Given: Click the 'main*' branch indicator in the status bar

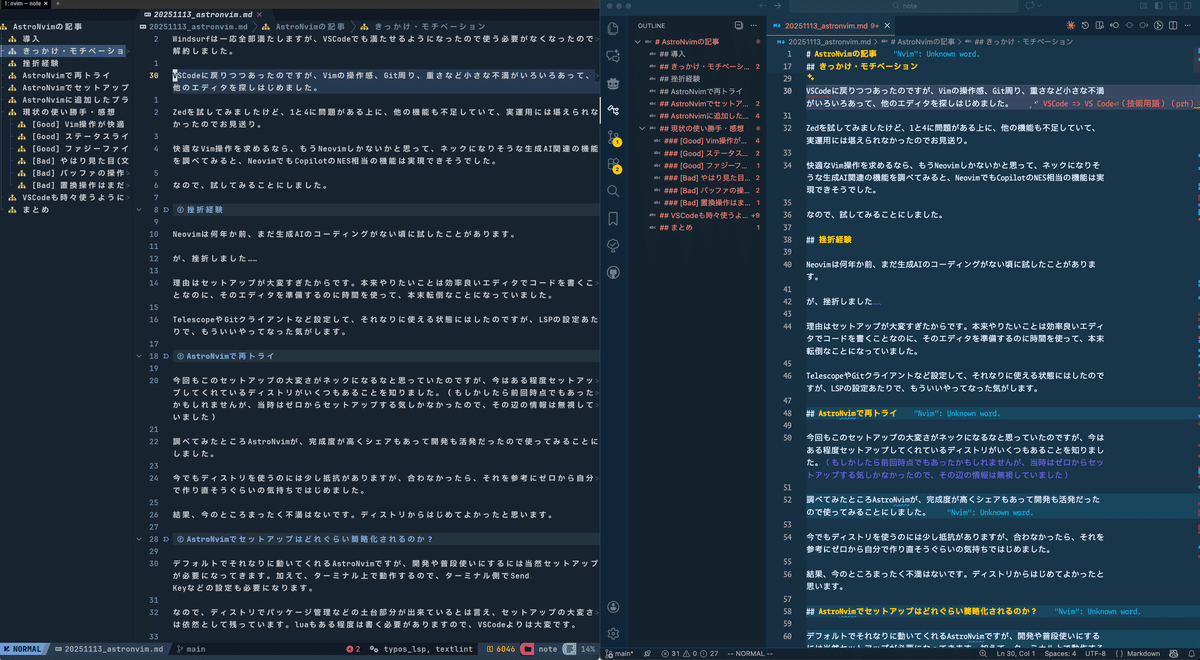Looking at the screenshot, I should tap(622, 651).
